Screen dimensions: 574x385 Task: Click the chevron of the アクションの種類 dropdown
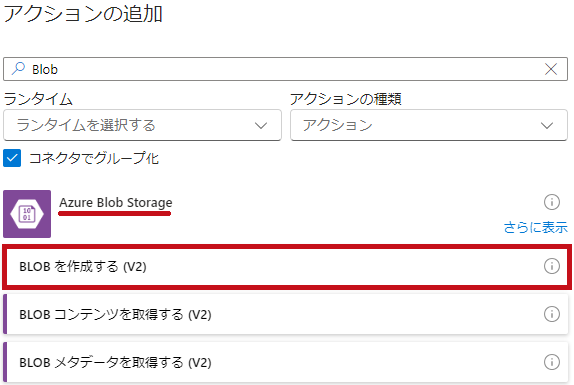coord(547,126)
